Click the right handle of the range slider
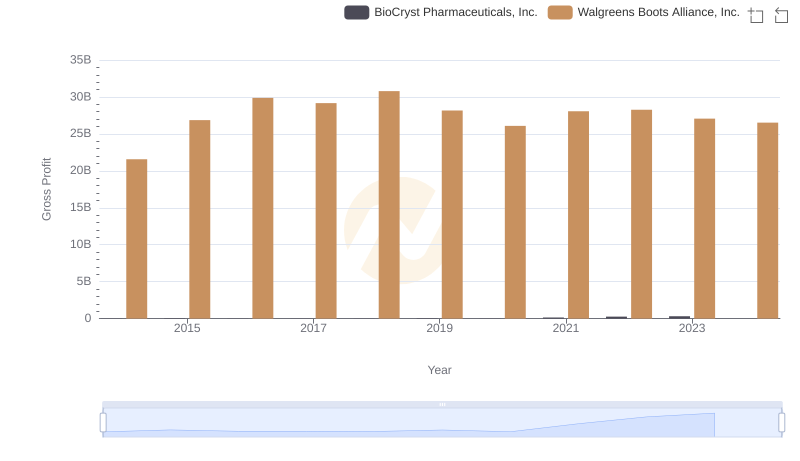Image resolution: width=800 pixels, height=461 pixels. pos(782,422)
